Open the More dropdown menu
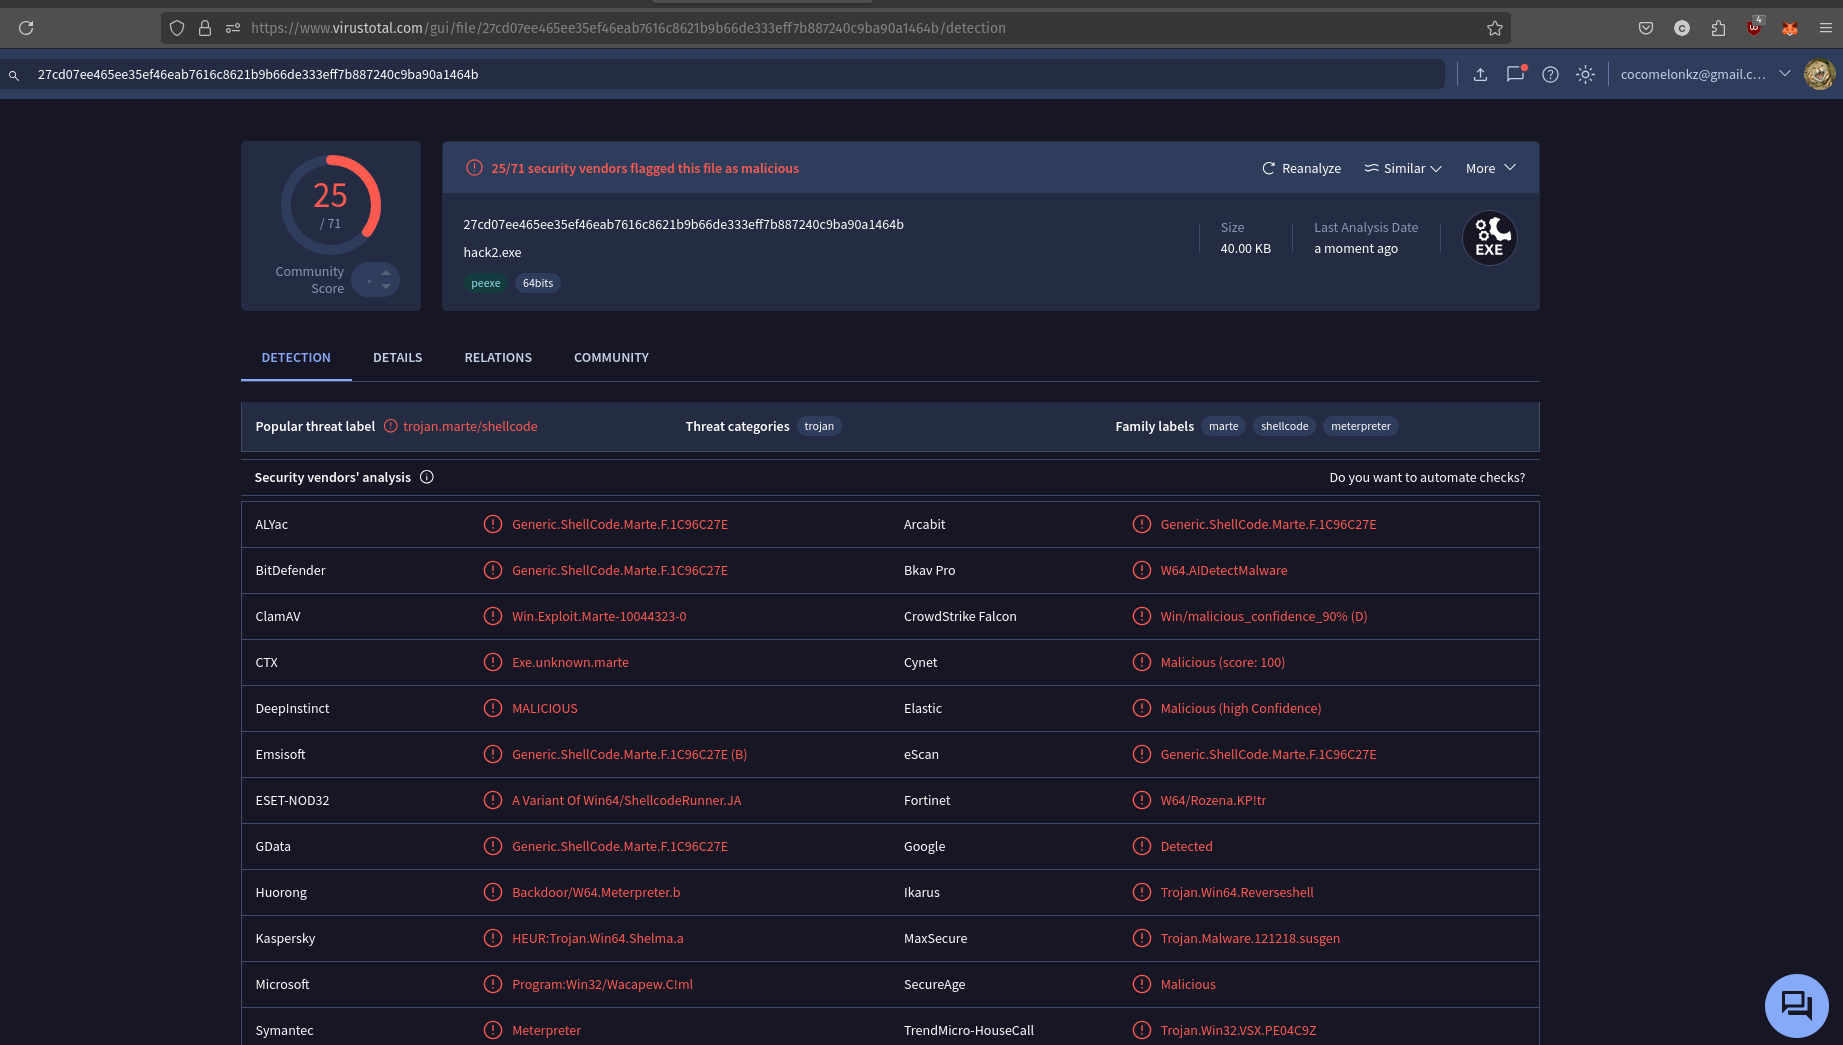1843x1045 pixels. click(x=1491, y=168)
